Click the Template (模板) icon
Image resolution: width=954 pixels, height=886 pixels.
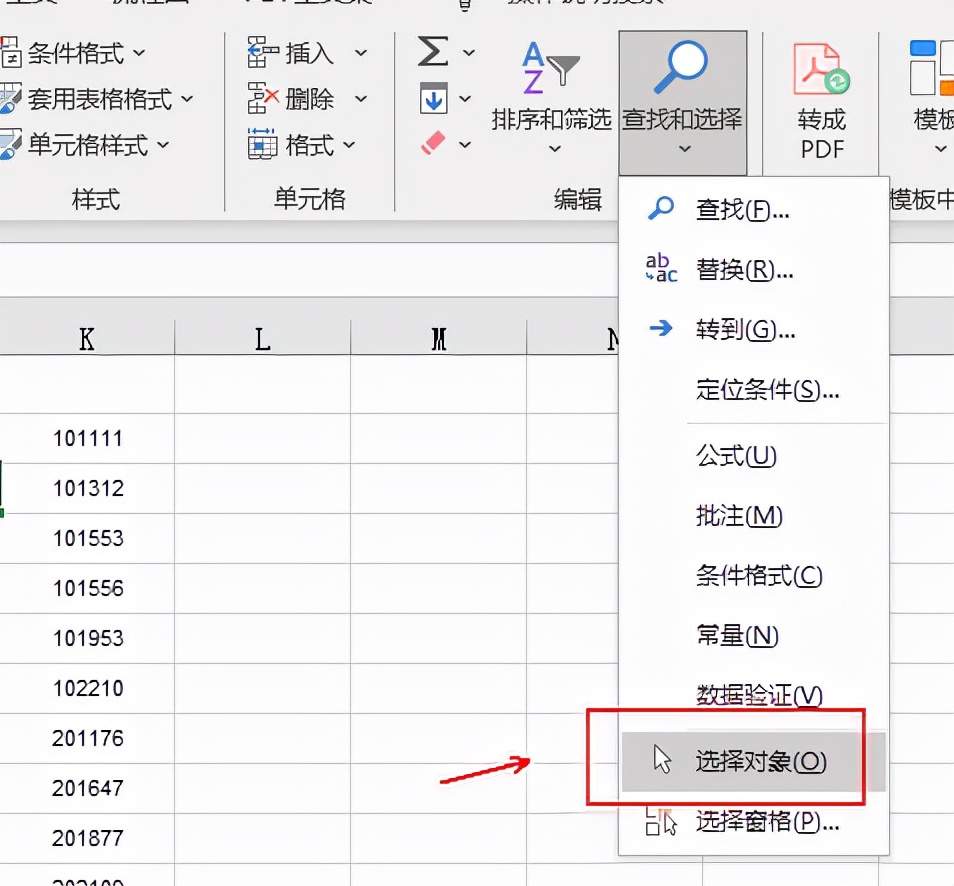[x=931, y=68]
